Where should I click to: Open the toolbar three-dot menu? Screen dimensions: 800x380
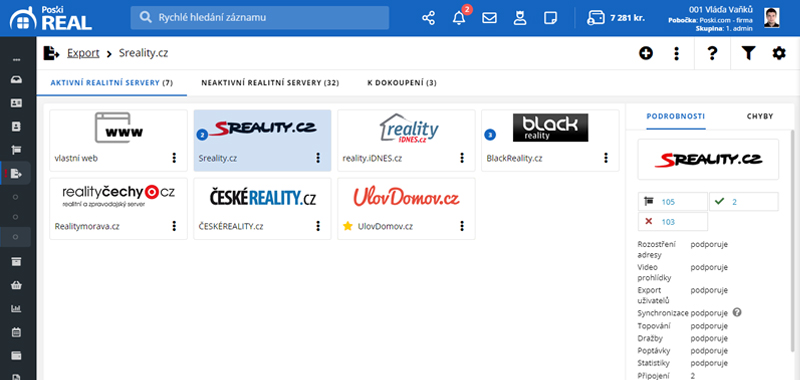677,53
